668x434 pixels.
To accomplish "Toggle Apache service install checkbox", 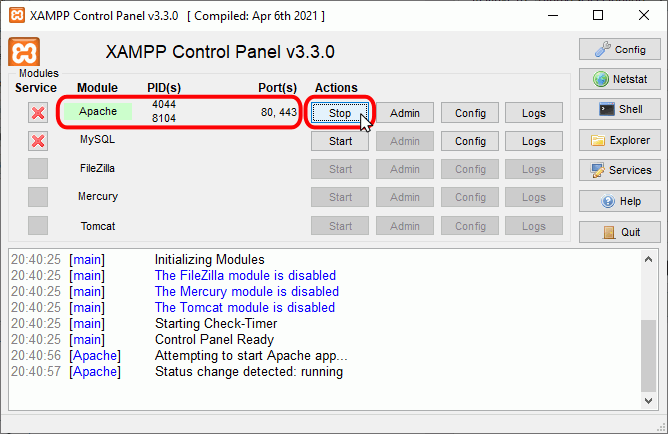I will [38, 113].
